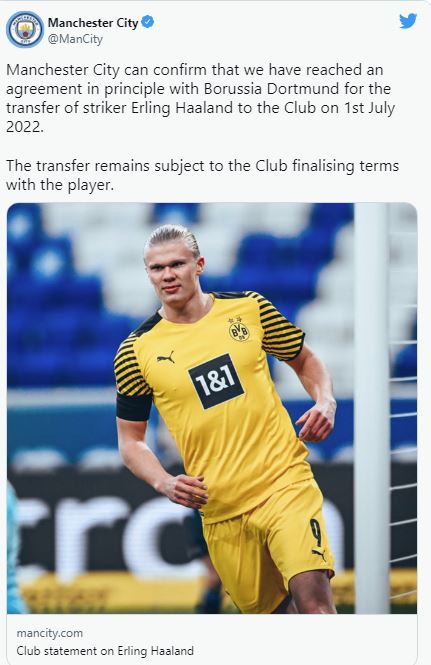The height and width of the screenshot is (665, 431).
Task: Open Twitter via the blue bird logo
Action: tap(408, 21)
